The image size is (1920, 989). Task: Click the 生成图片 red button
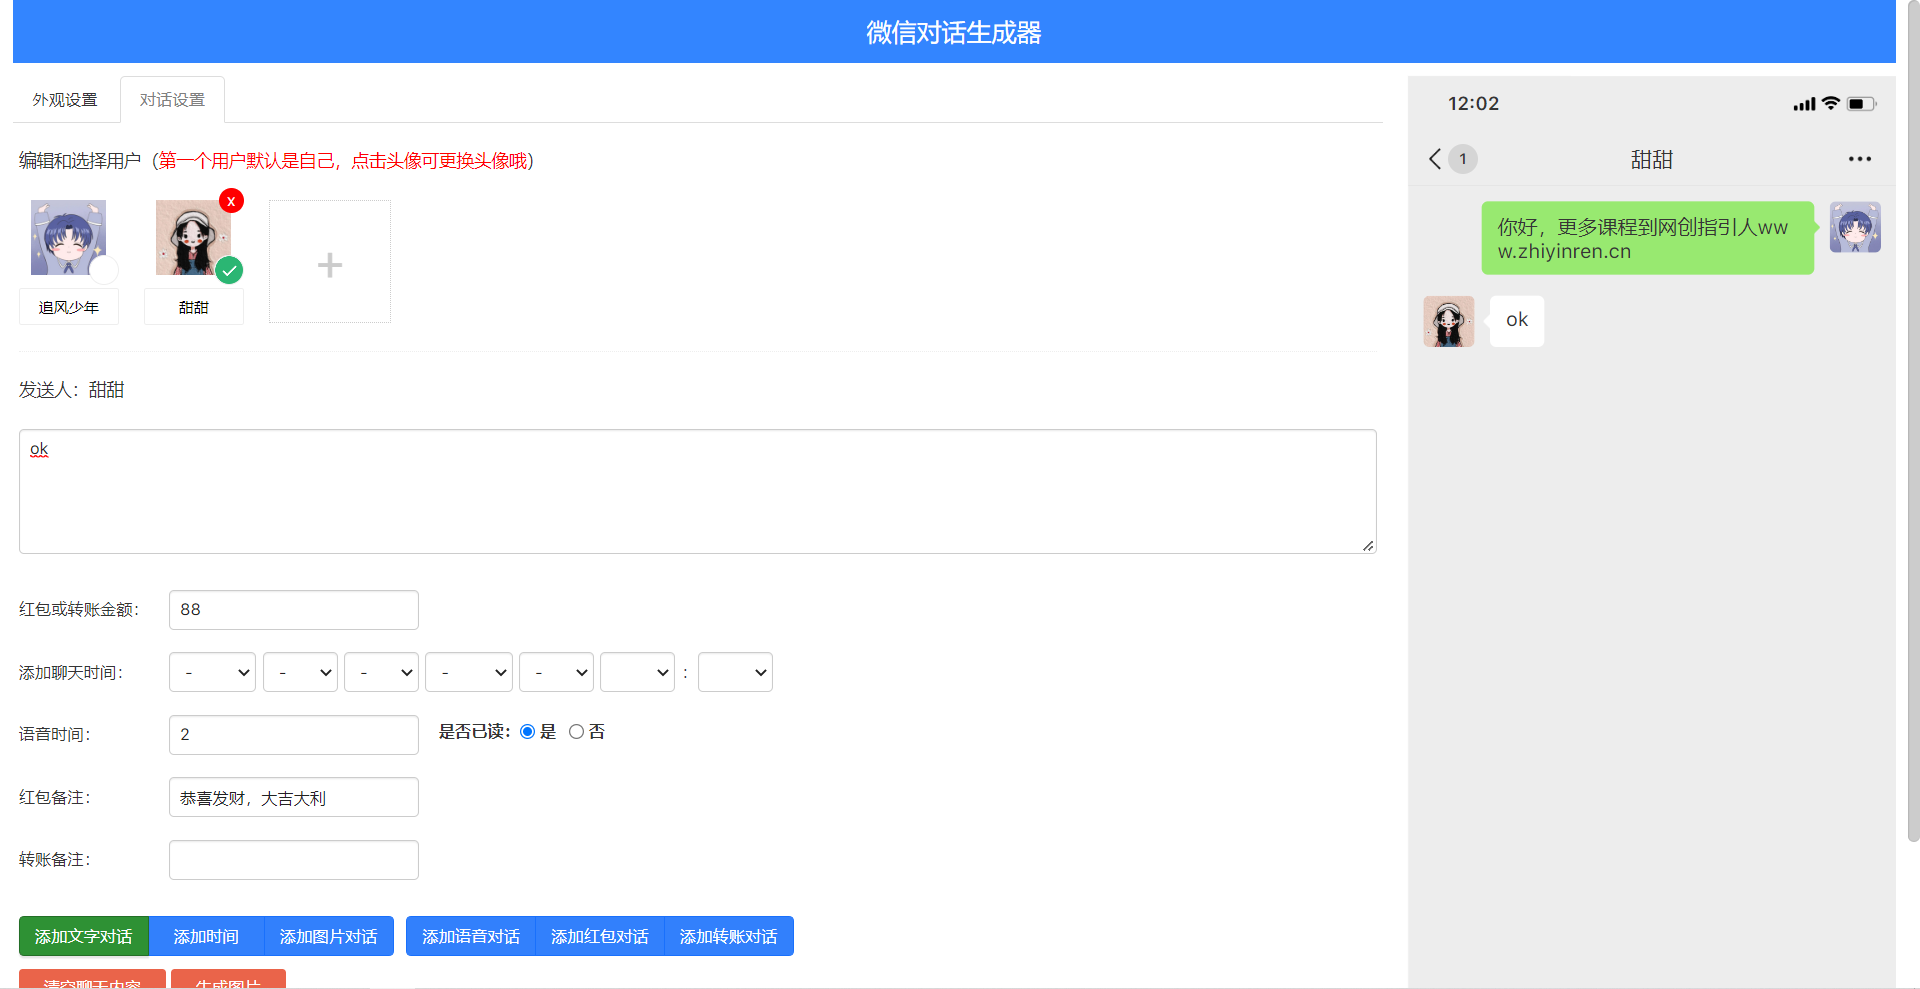[x=228, y=979]
